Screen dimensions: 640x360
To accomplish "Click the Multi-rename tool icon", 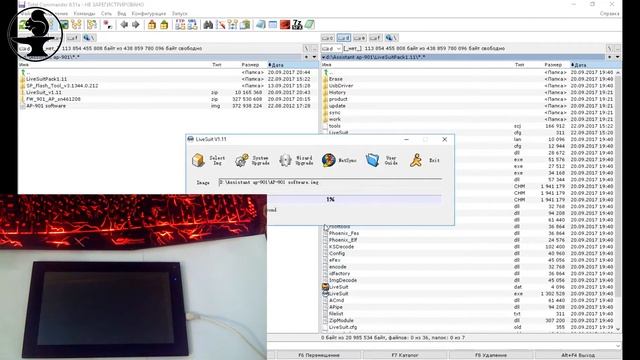I will pos(220,25).
